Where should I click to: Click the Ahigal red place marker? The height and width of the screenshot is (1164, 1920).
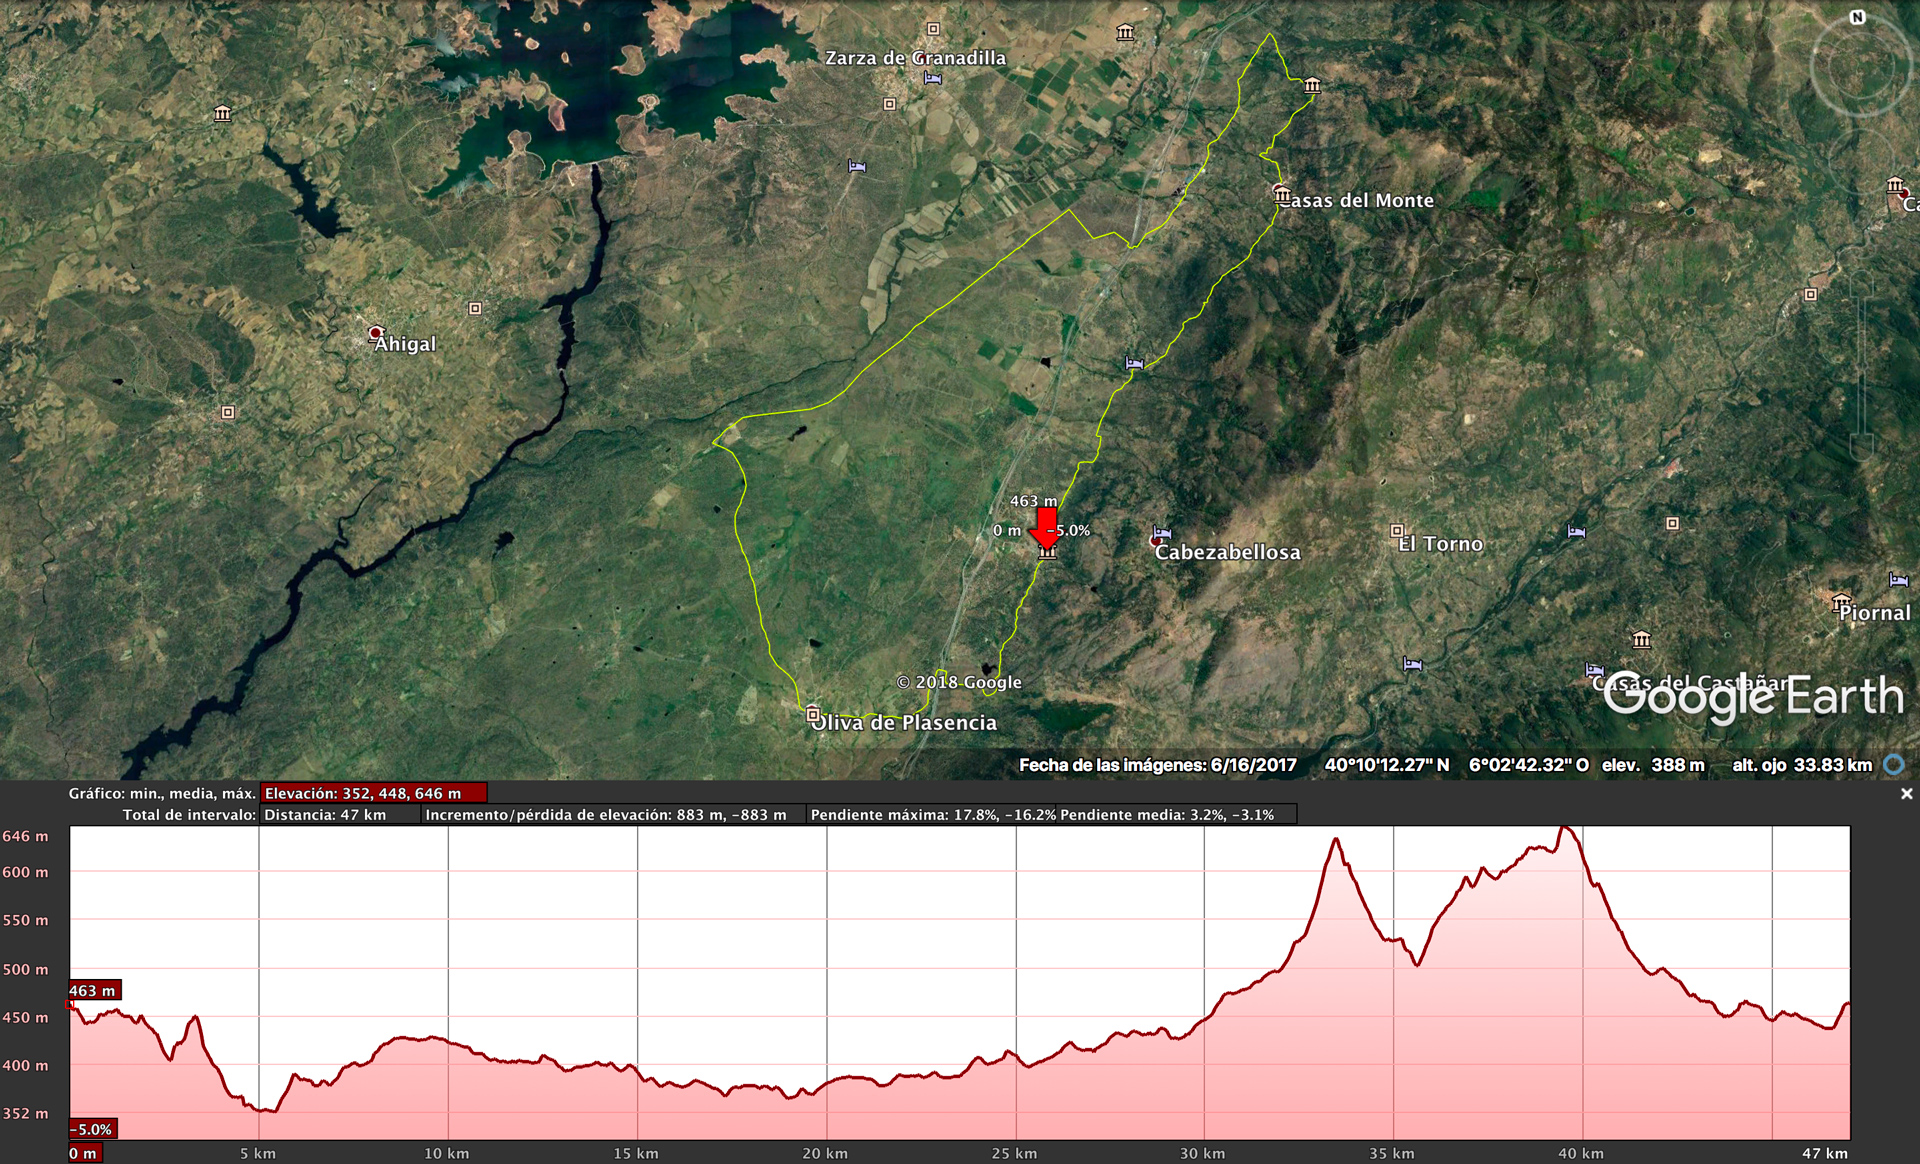click(x=376, y=333)
